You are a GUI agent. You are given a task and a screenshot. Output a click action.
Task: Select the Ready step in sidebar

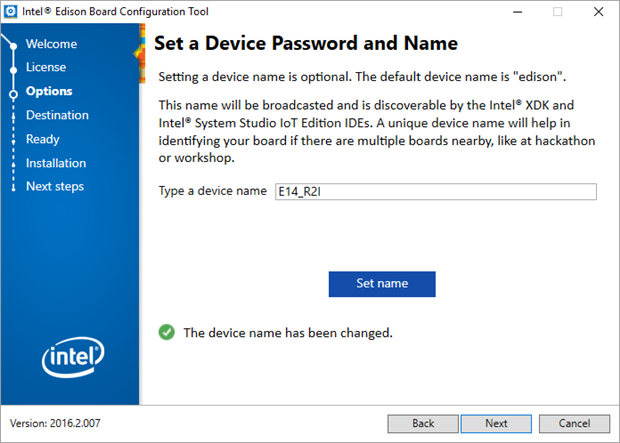click(x=43, y=139)
